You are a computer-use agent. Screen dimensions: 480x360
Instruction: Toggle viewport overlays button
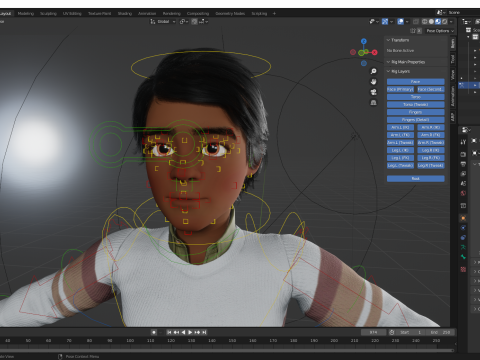coord(401,22)
